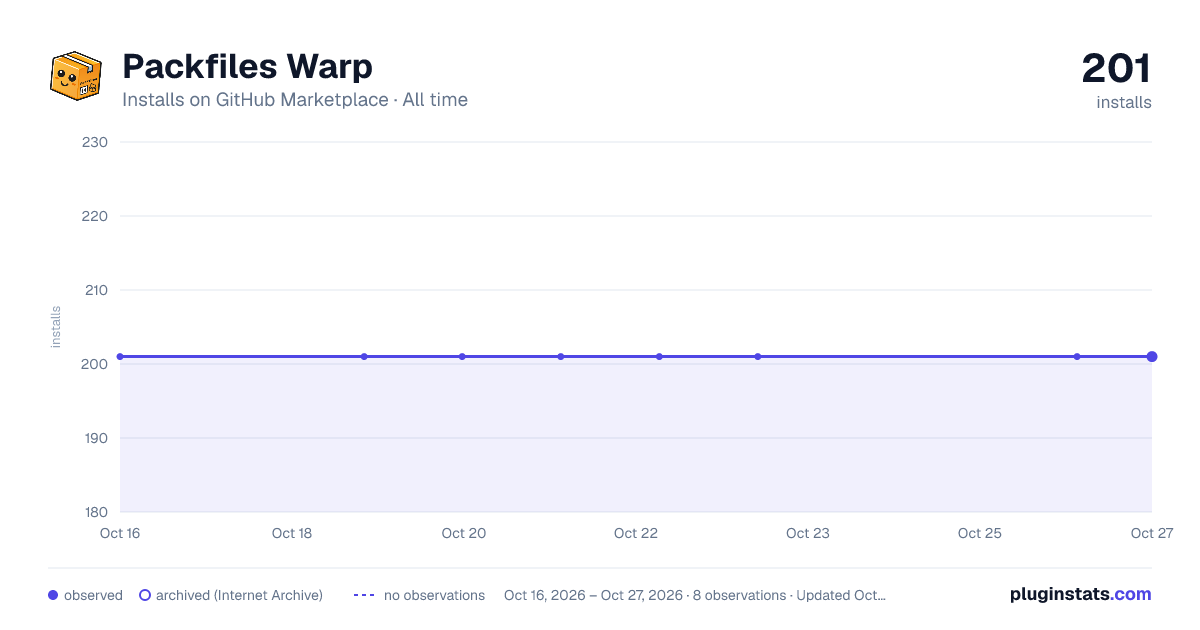This screenshot has width=1200, height=630.
Task: Click the vertical 'installs' axis title
Action: tap(56, 327)
